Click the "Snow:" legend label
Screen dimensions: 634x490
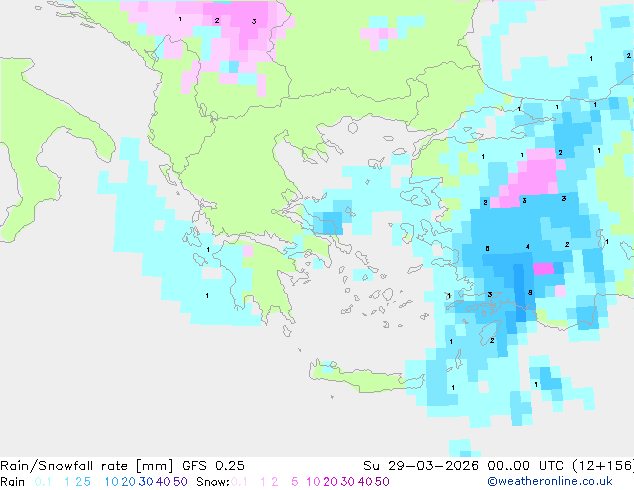(213, 482)
